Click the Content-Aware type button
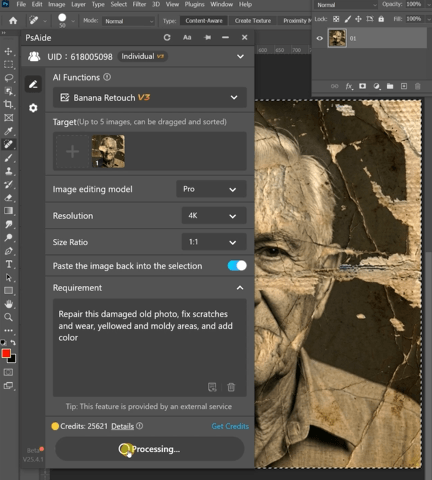 [204, 21]
